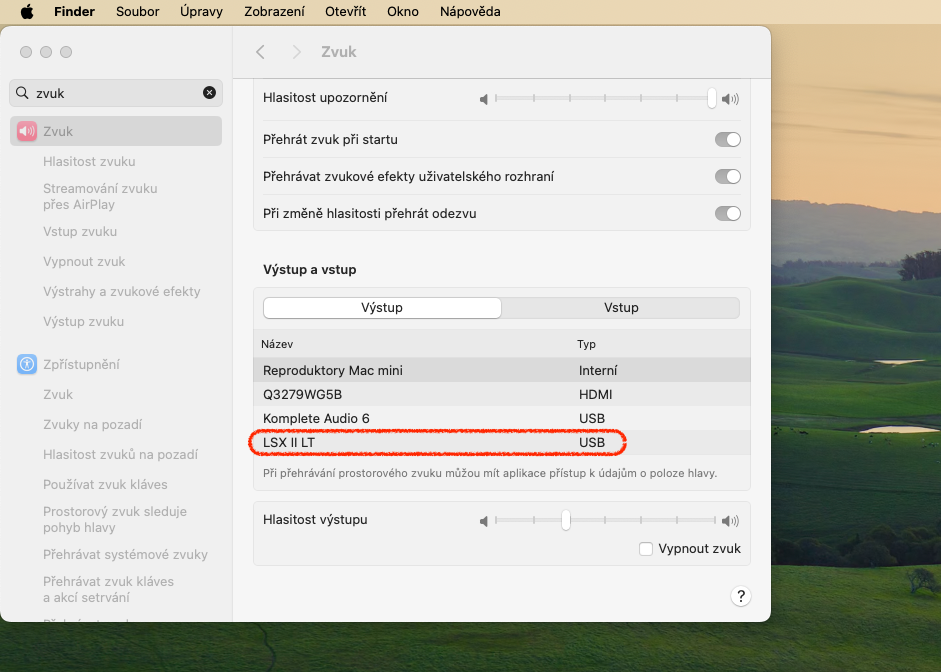Open the Apple menu

point(27,11)
